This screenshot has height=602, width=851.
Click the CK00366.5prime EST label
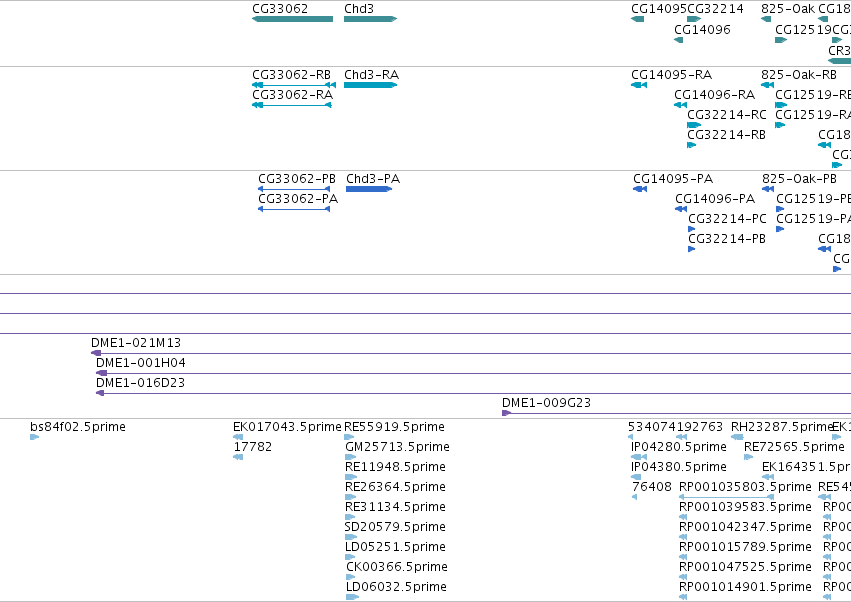[x=397, y=567]
